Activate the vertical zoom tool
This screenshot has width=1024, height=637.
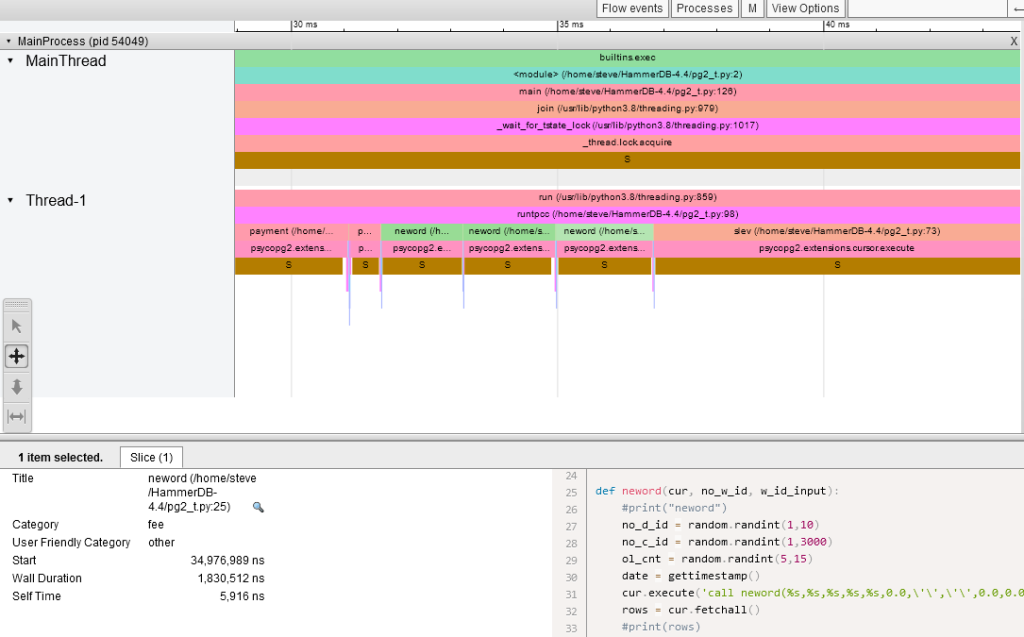(x=16, y=386)
